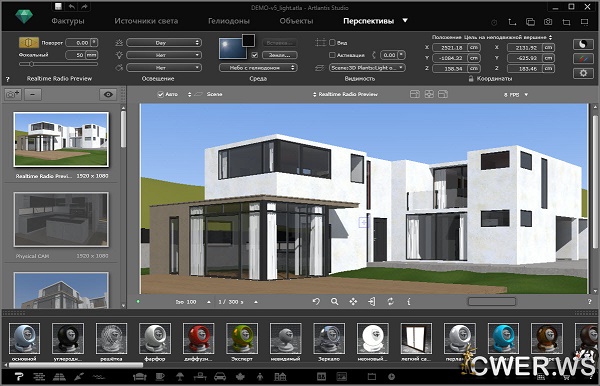The width and height of the screenshot is (600, 386).
Task: Click the middle display layout icon
Action: (x=429, y=94)
